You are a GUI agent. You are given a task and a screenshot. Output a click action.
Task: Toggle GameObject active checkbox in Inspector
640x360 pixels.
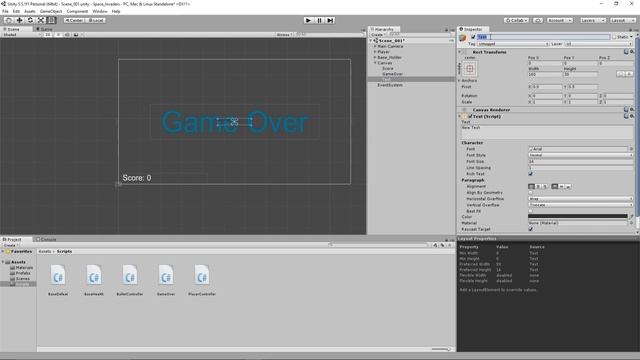click(x=473, y=37)
